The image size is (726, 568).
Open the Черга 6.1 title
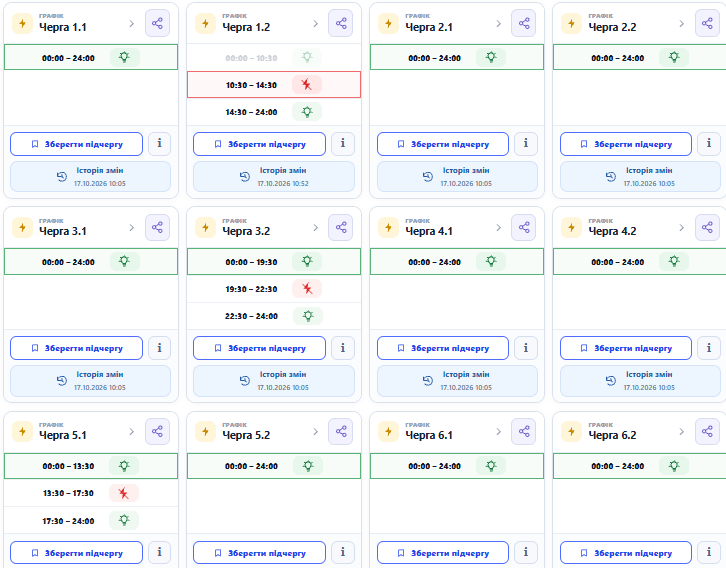[x=429, y=435]
